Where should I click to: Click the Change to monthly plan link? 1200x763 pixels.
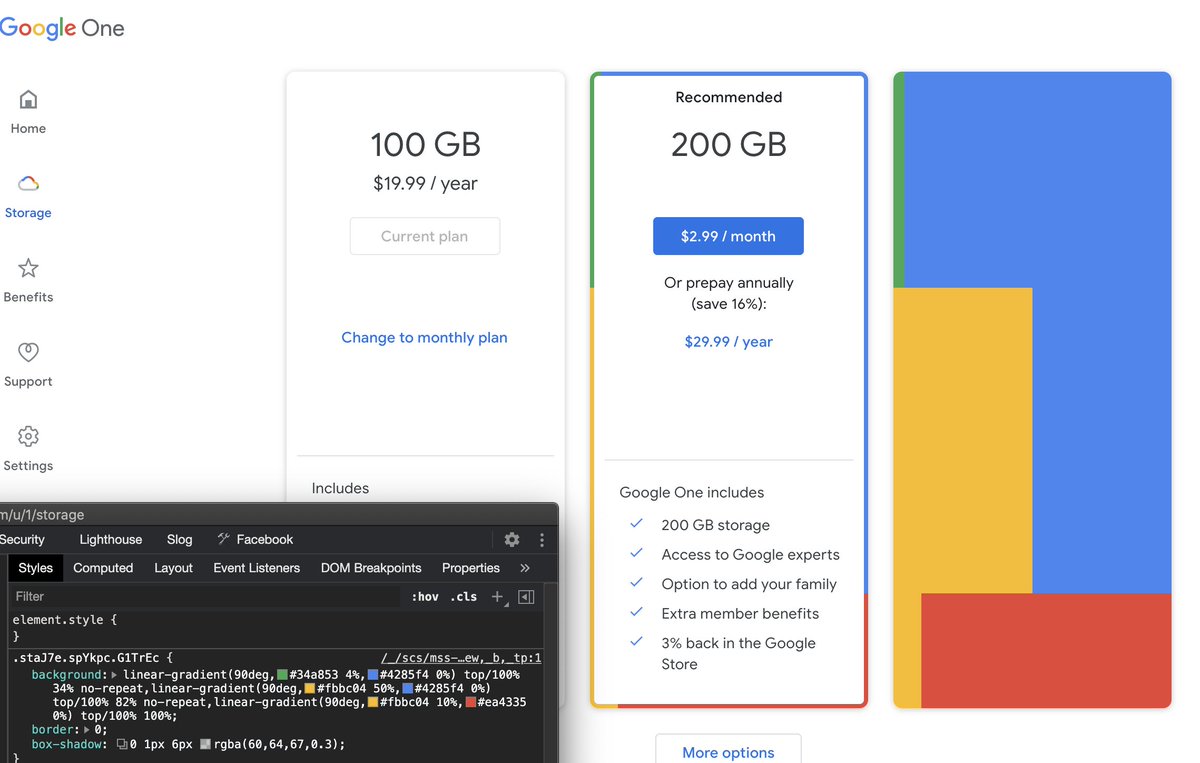click(x=424, y=337)
